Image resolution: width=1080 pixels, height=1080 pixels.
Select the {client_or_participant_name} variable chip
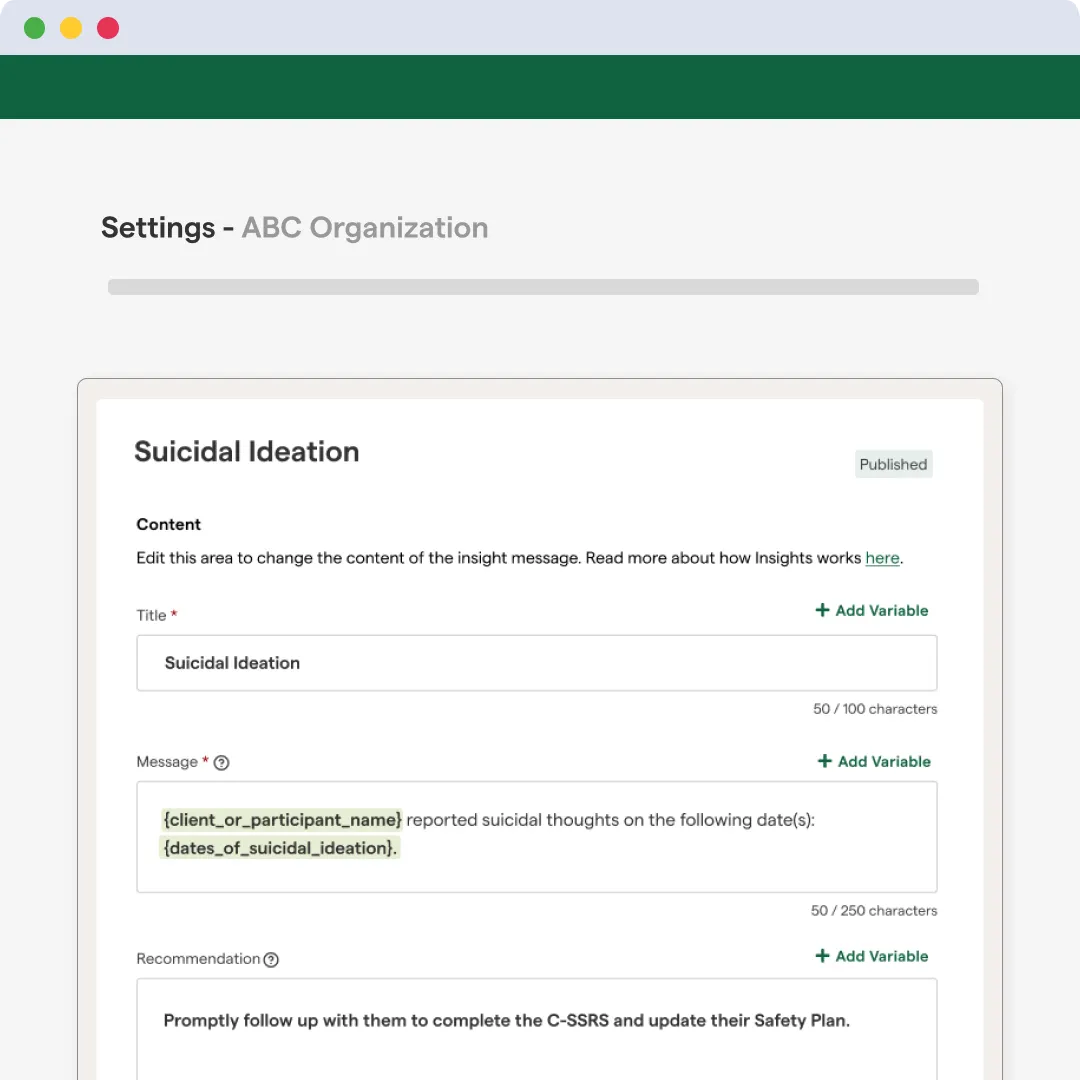pos(282,820)
